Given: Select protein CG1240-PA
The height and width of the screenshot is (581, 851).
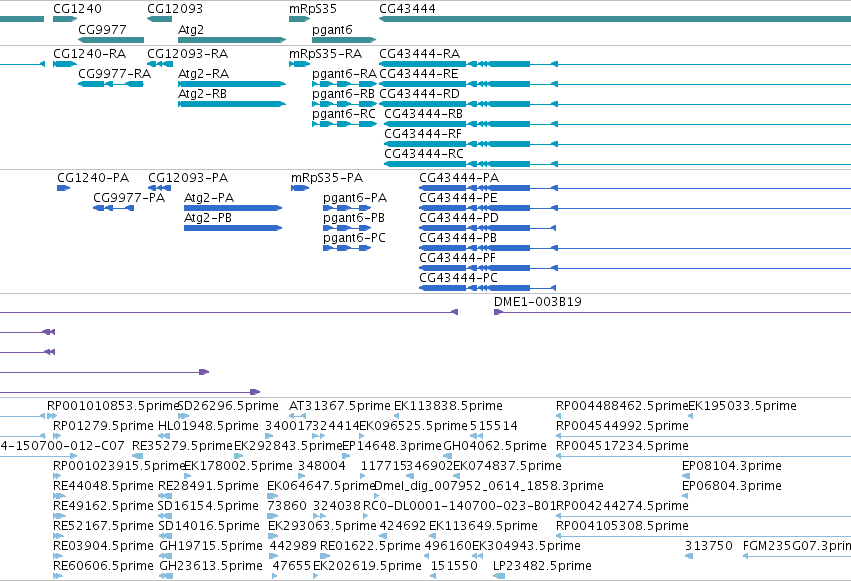Looking at the screenshot, I should (x=63, y=188).
